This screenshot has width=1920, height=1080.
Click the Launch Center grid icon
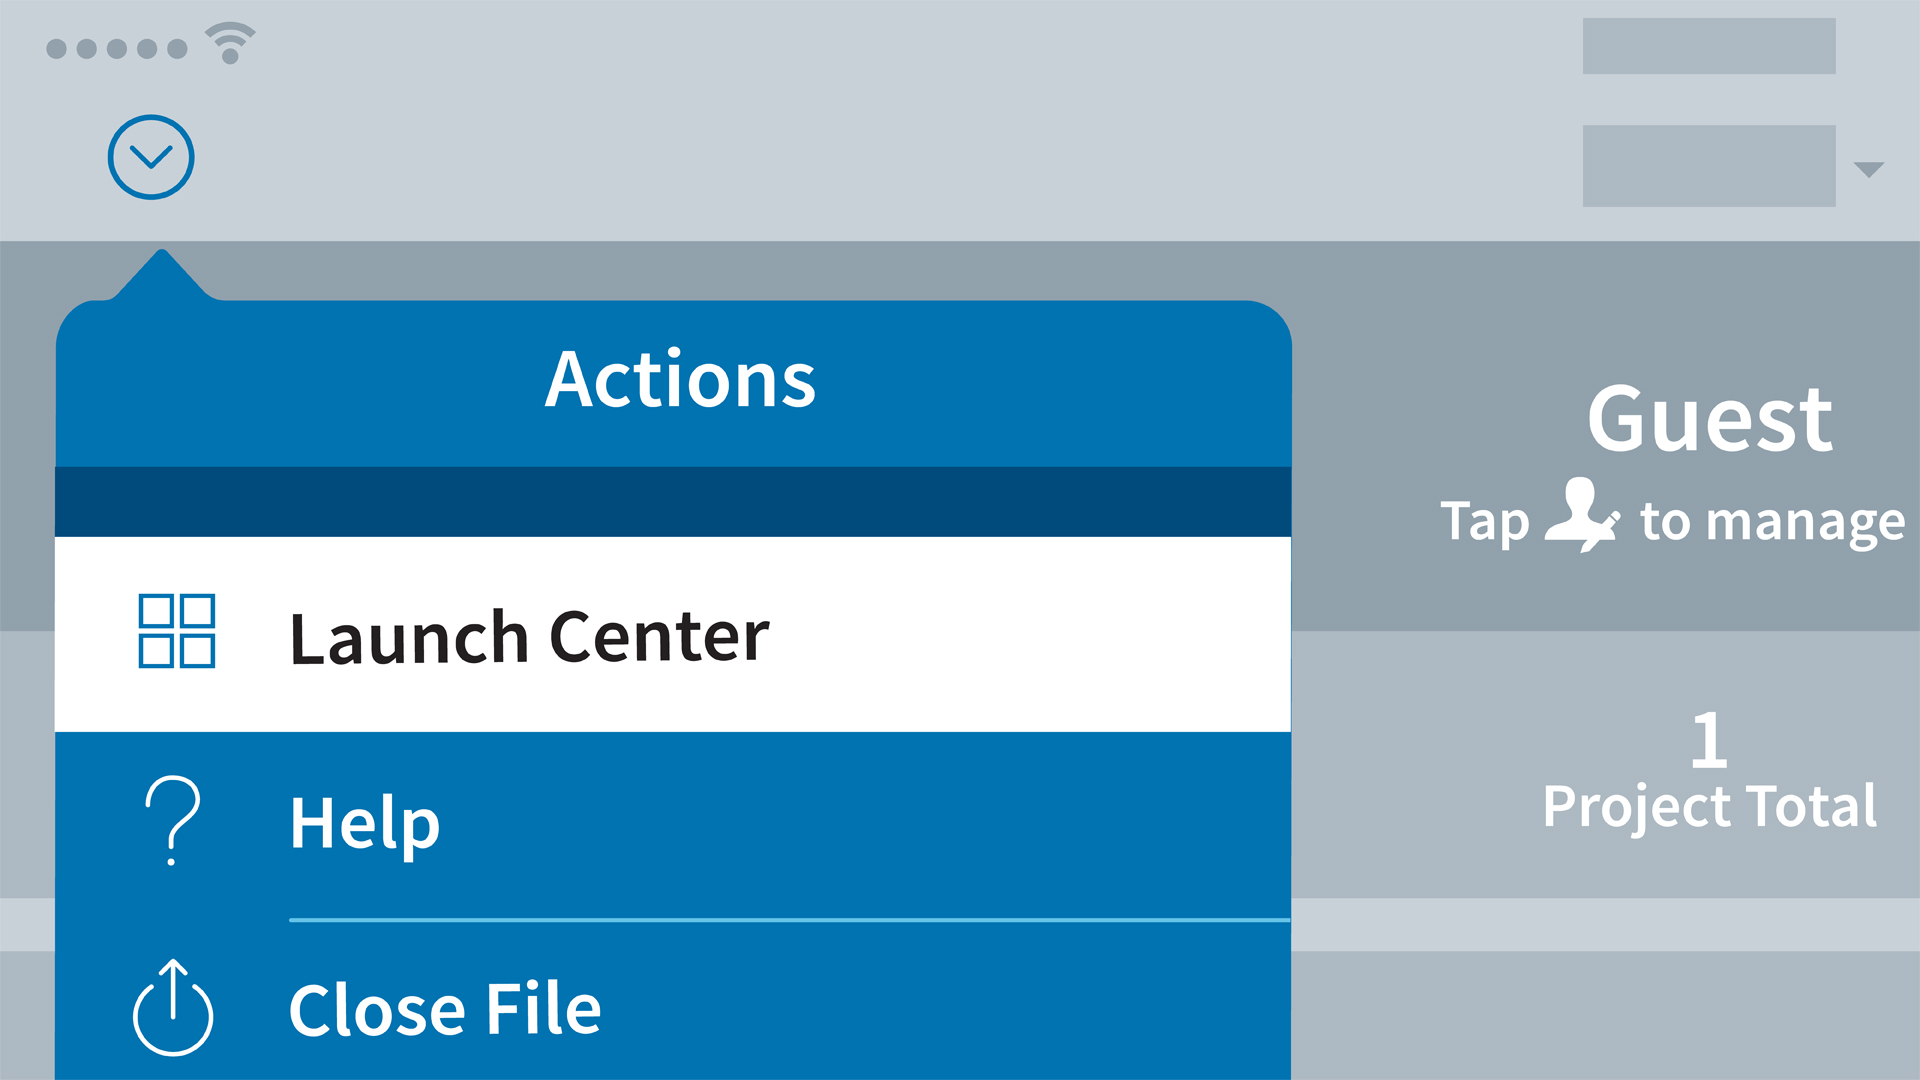(177, 631)
